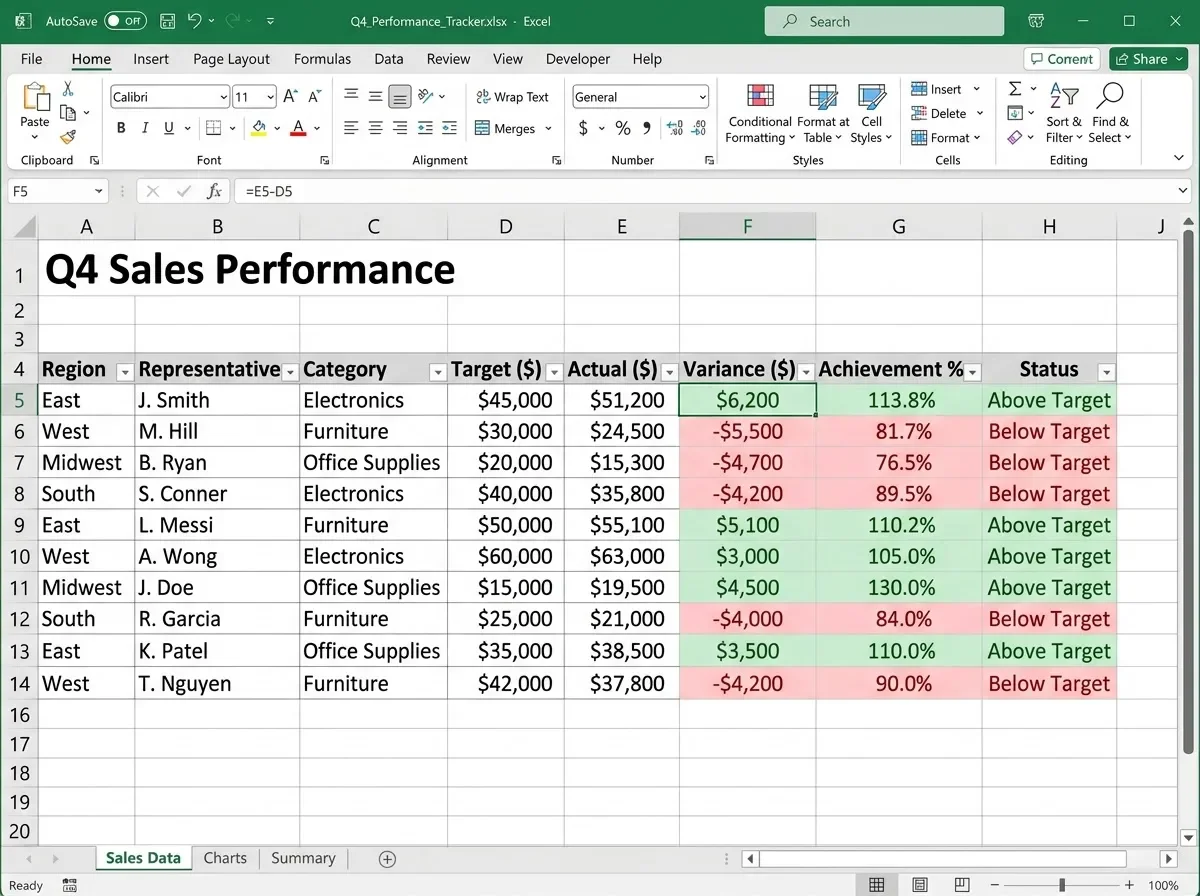Toggle Underline formatting
This screenshot has height=896, width=1200.
coord(169,128)
